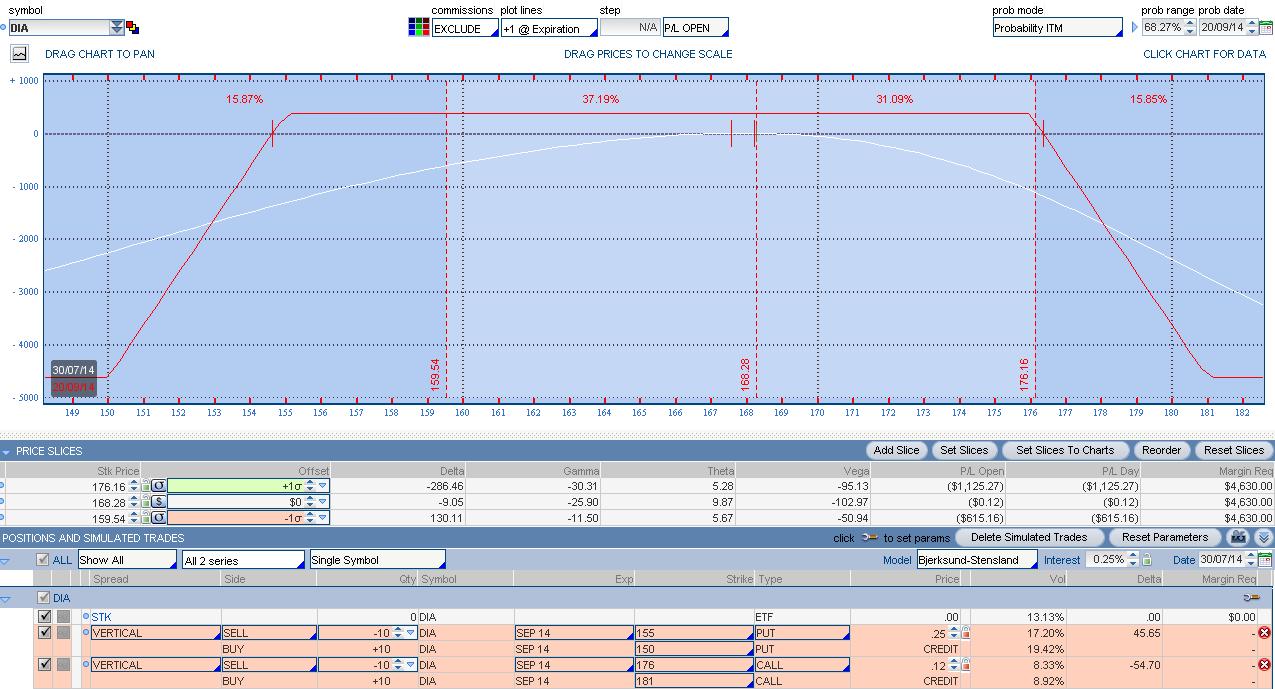1275x689 pixels.
Task: Click the play arrow next to prob range
Action: pos(1135,28)
